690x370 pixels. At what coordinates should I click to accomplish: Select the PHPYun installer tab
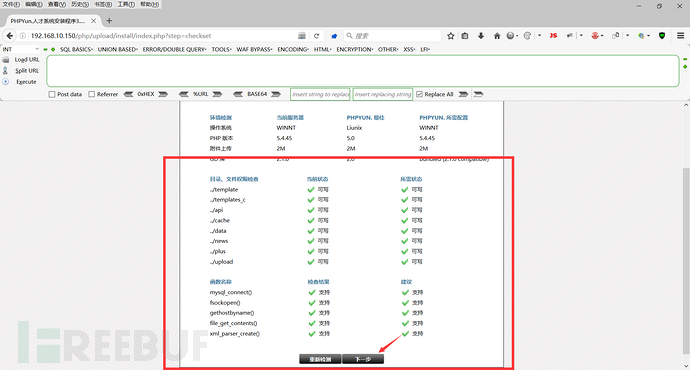pyautogui.click(x=54, y=21)
